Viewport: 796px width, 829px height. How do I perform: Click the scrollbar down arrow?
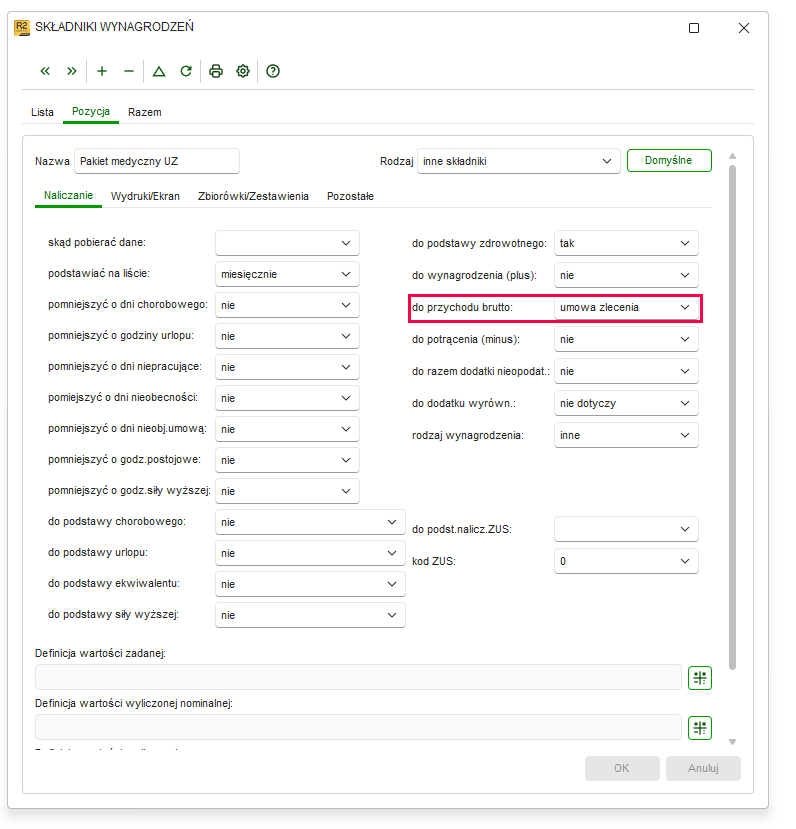pyautogui.click(x=733, y=742)
